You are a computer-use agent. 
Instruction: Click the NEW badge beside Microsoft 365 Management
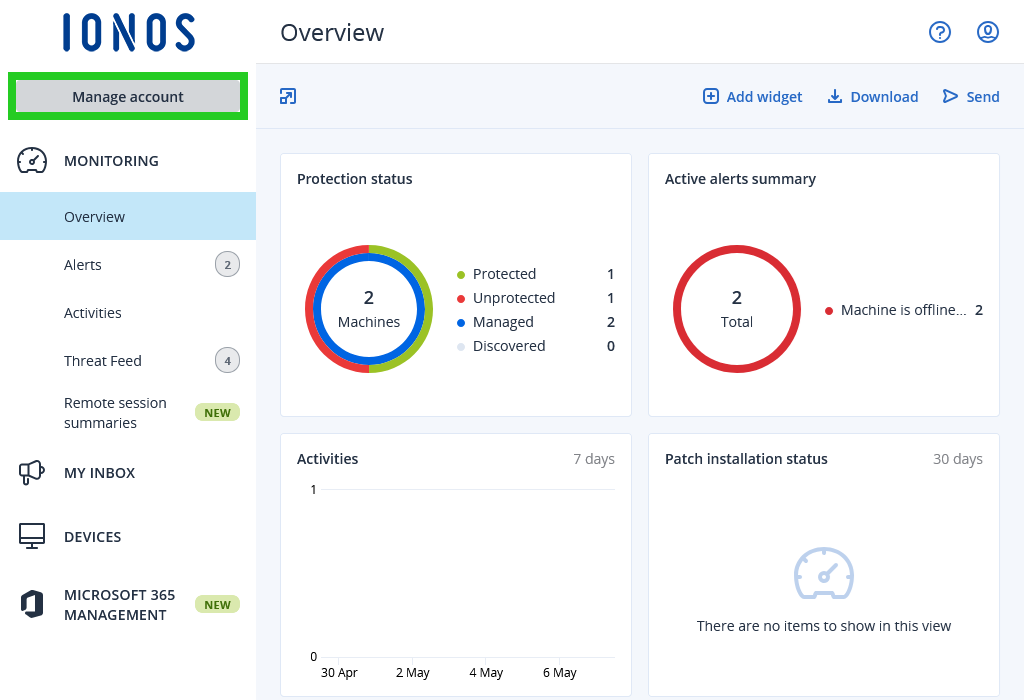click(217, 605)
